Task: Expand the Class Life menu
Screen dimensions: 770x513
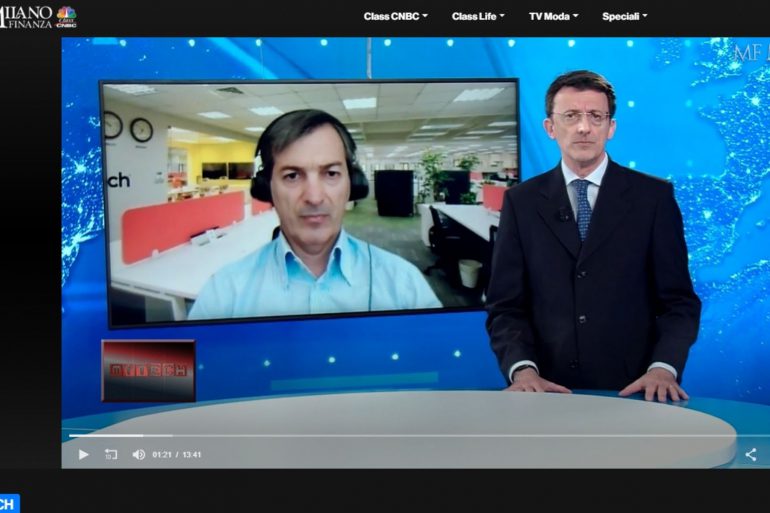Action: [478, 16]
